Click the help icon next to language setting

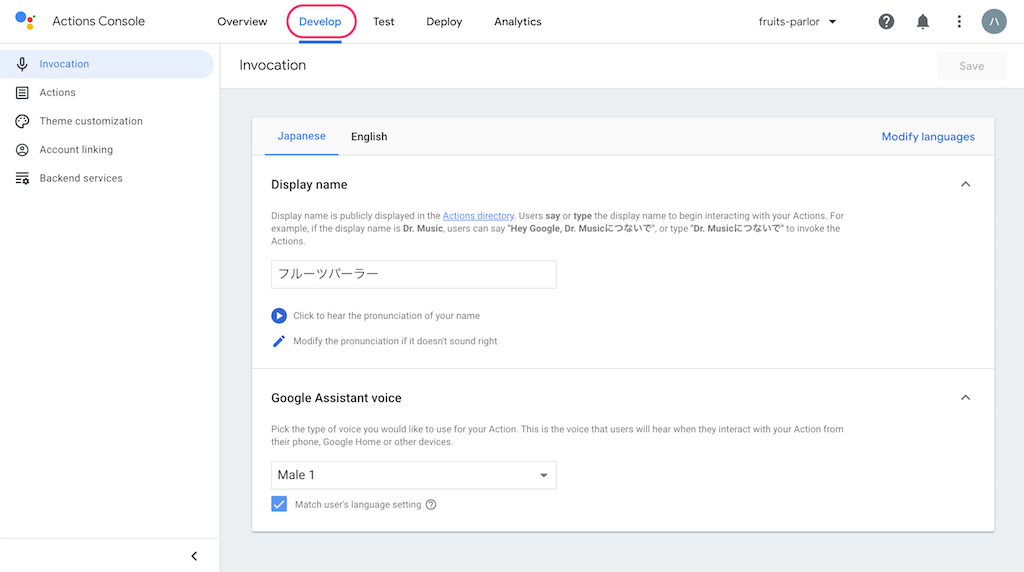click(x=431, y=505)
